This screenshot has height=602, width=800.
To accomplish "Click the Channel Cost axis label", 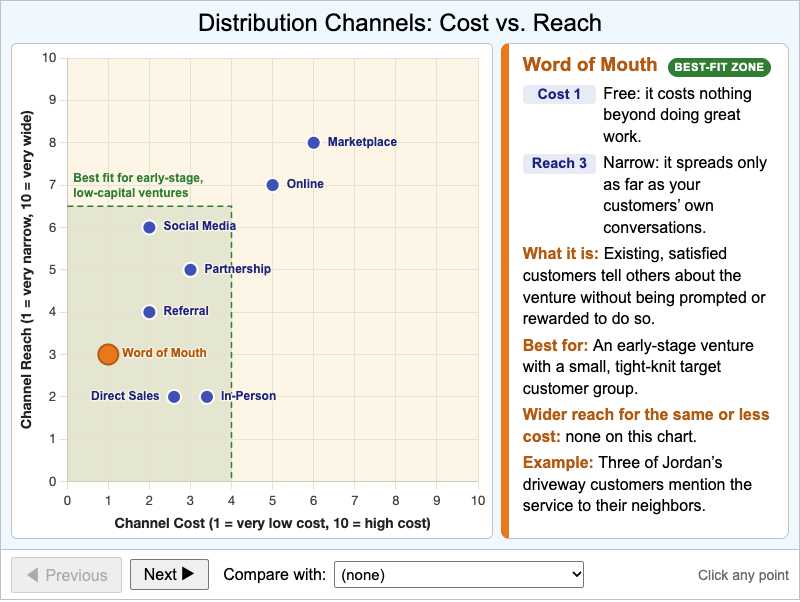I will [272, 523].
